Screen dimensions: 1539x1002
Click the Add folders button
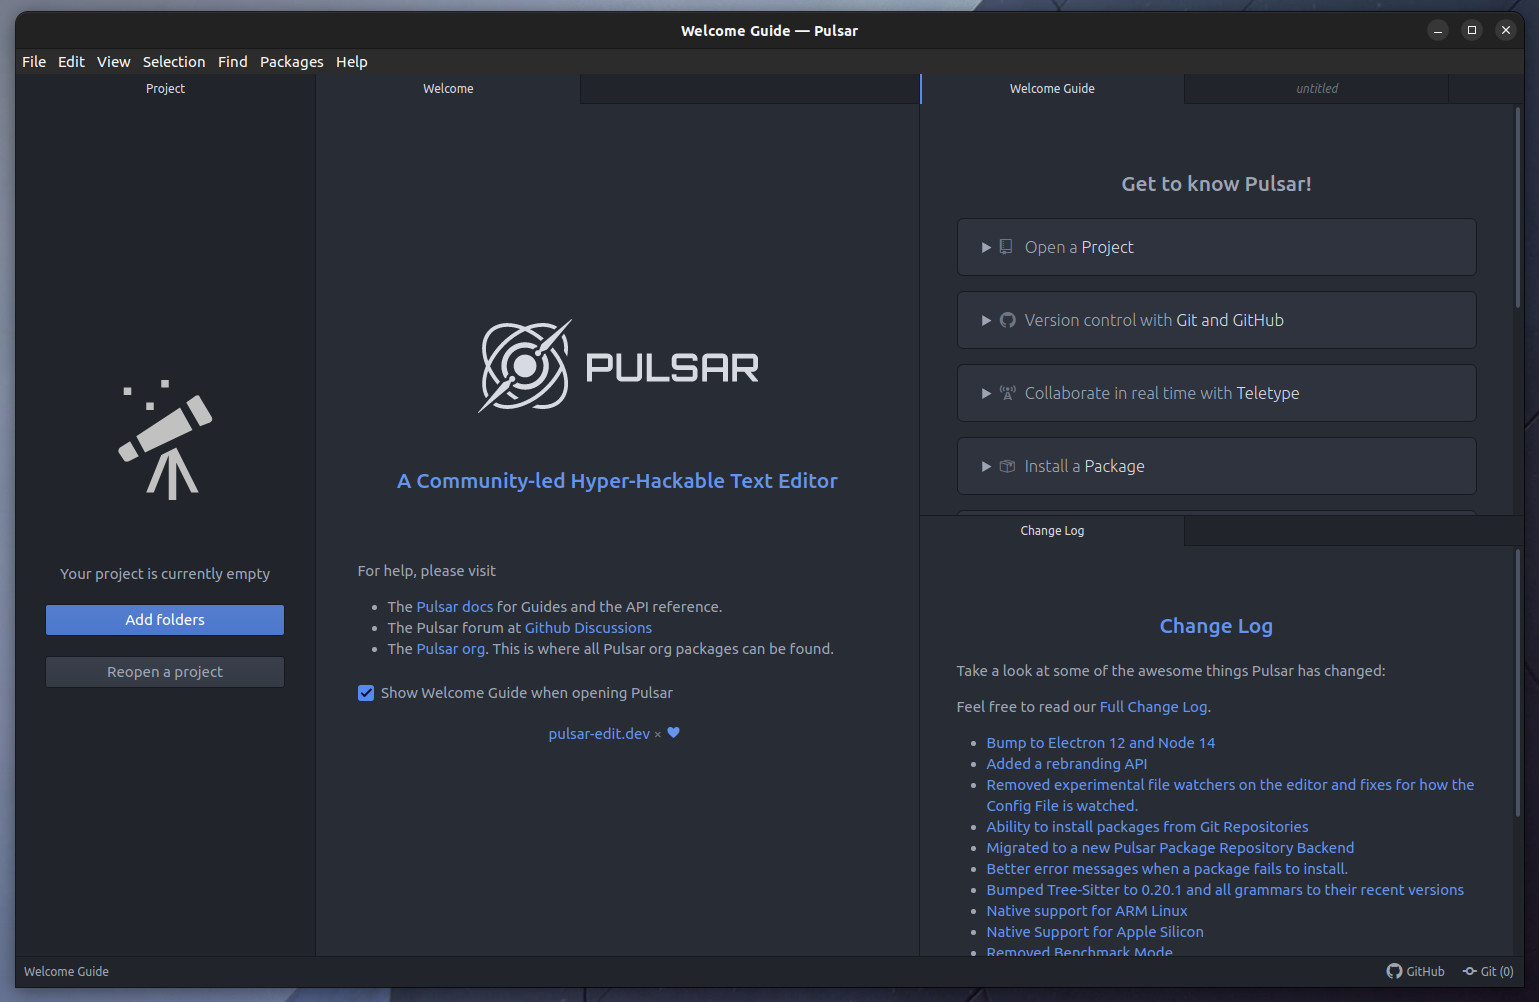[165, 620]
